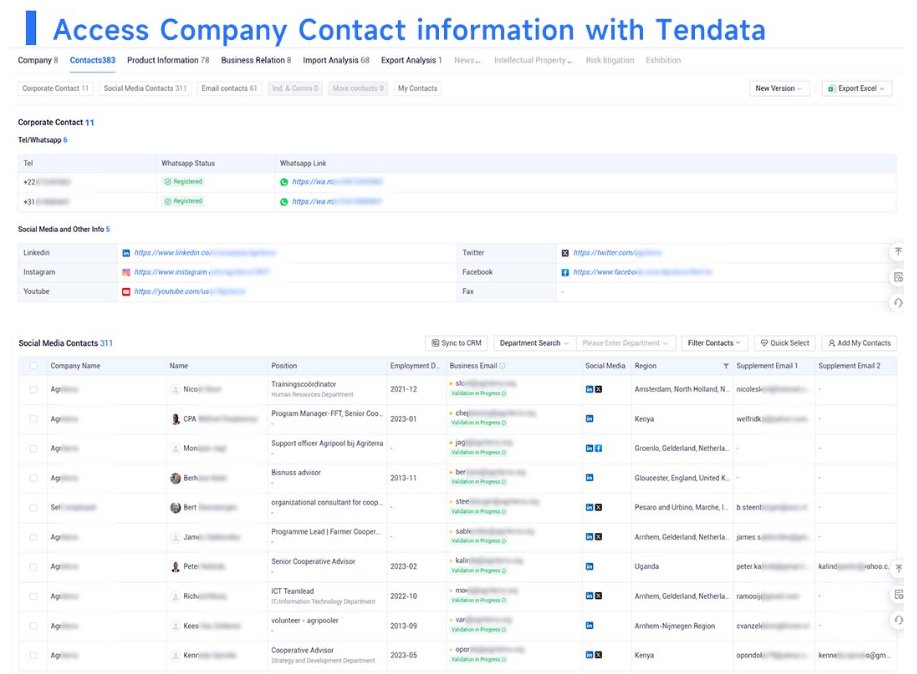917x674 pixels.
Task: Open the Product Information tab
Action: tap(168, 60)
